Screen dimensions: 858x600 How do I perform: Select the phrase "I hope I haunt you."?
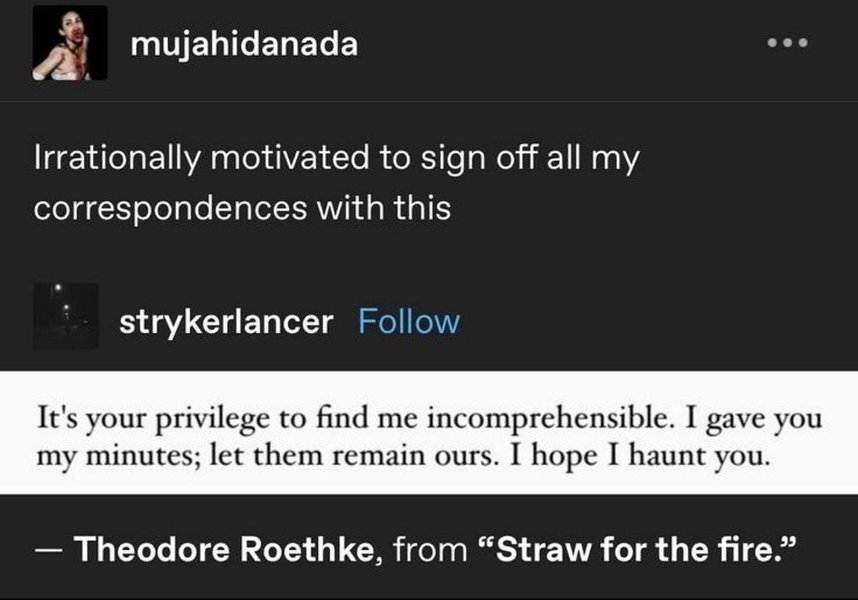(640, 455)
